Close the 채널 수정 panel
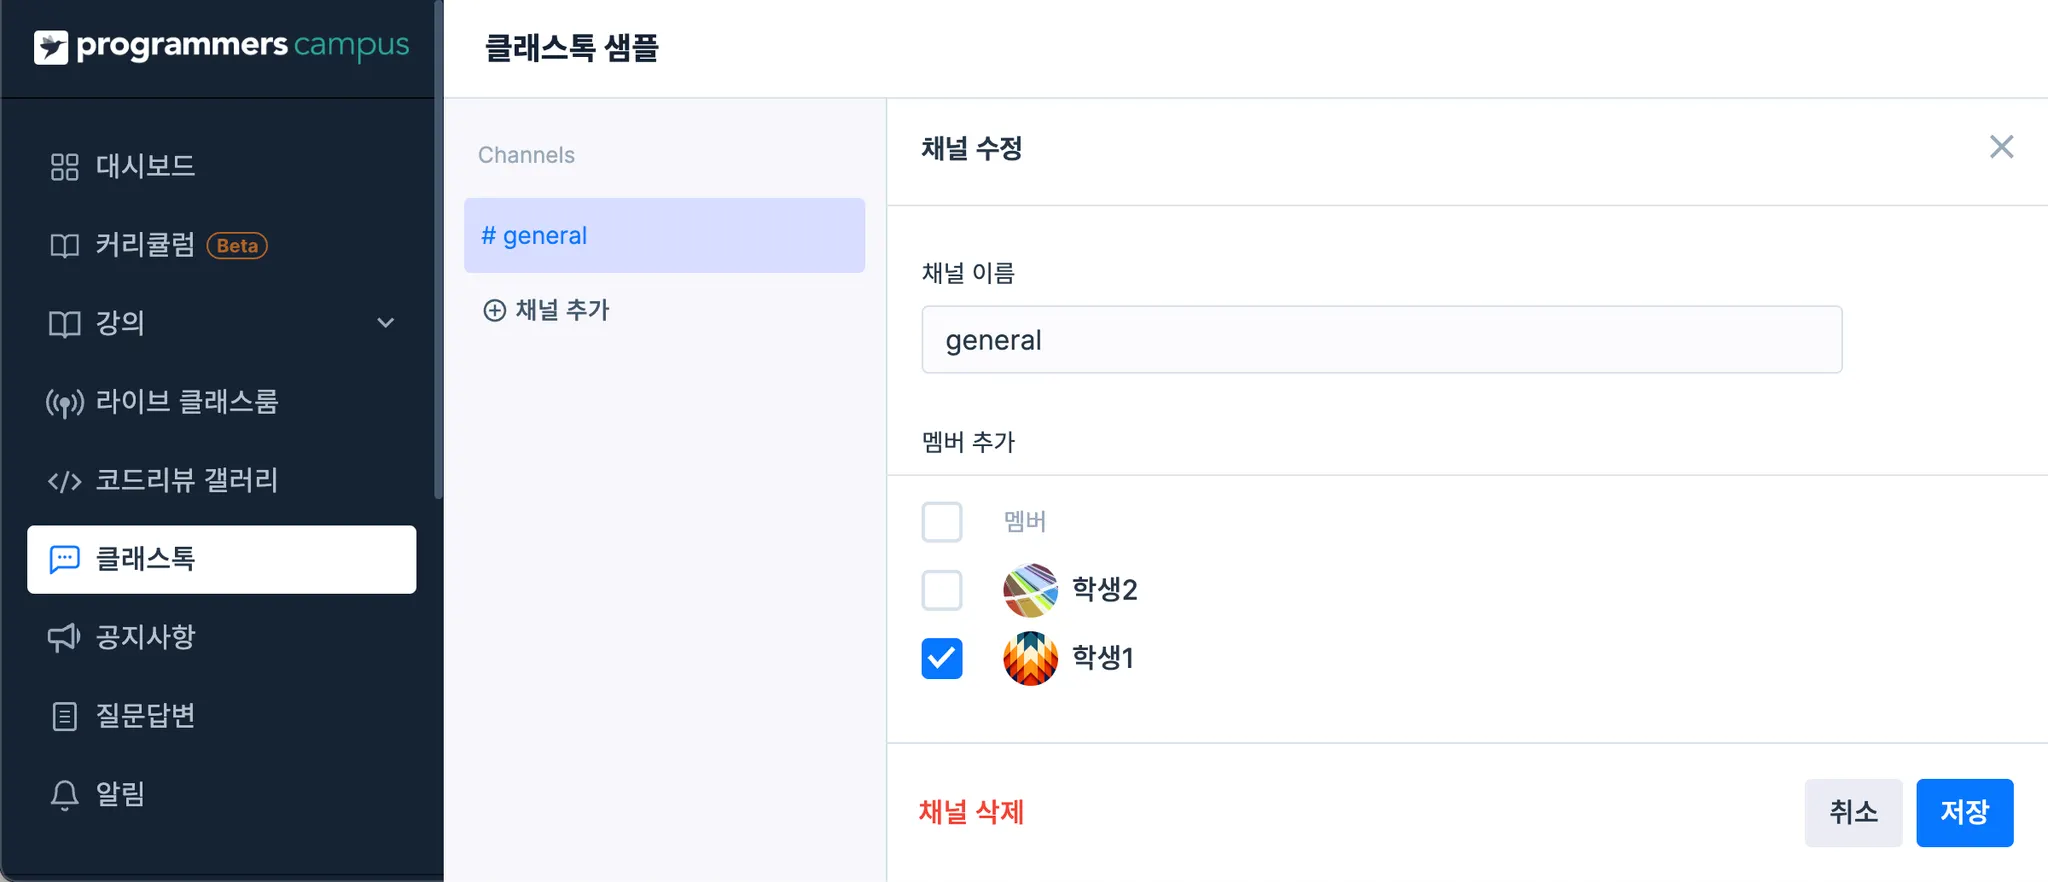The width and height of the screenshot is (2048, 882). point(2001,148)
